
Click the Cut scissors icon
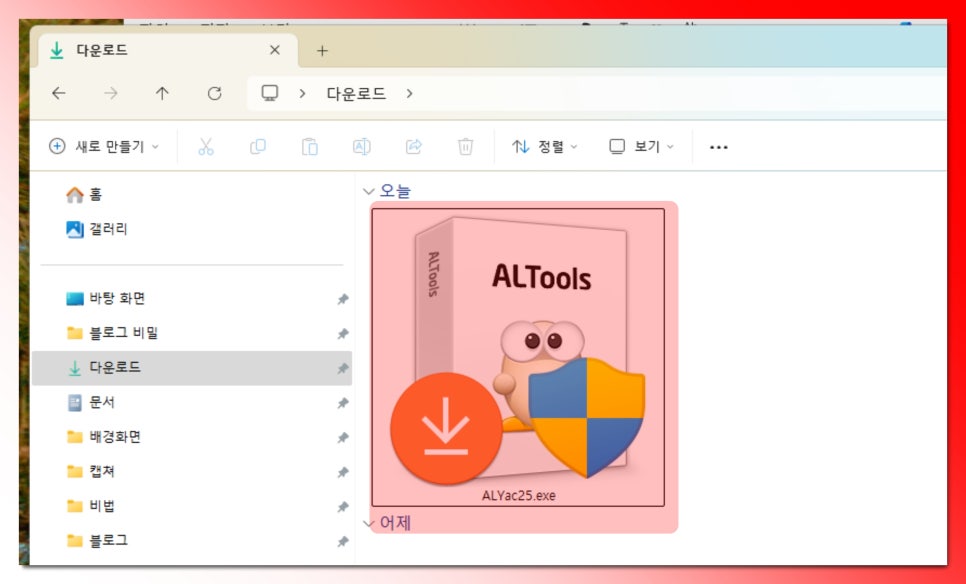206,147
